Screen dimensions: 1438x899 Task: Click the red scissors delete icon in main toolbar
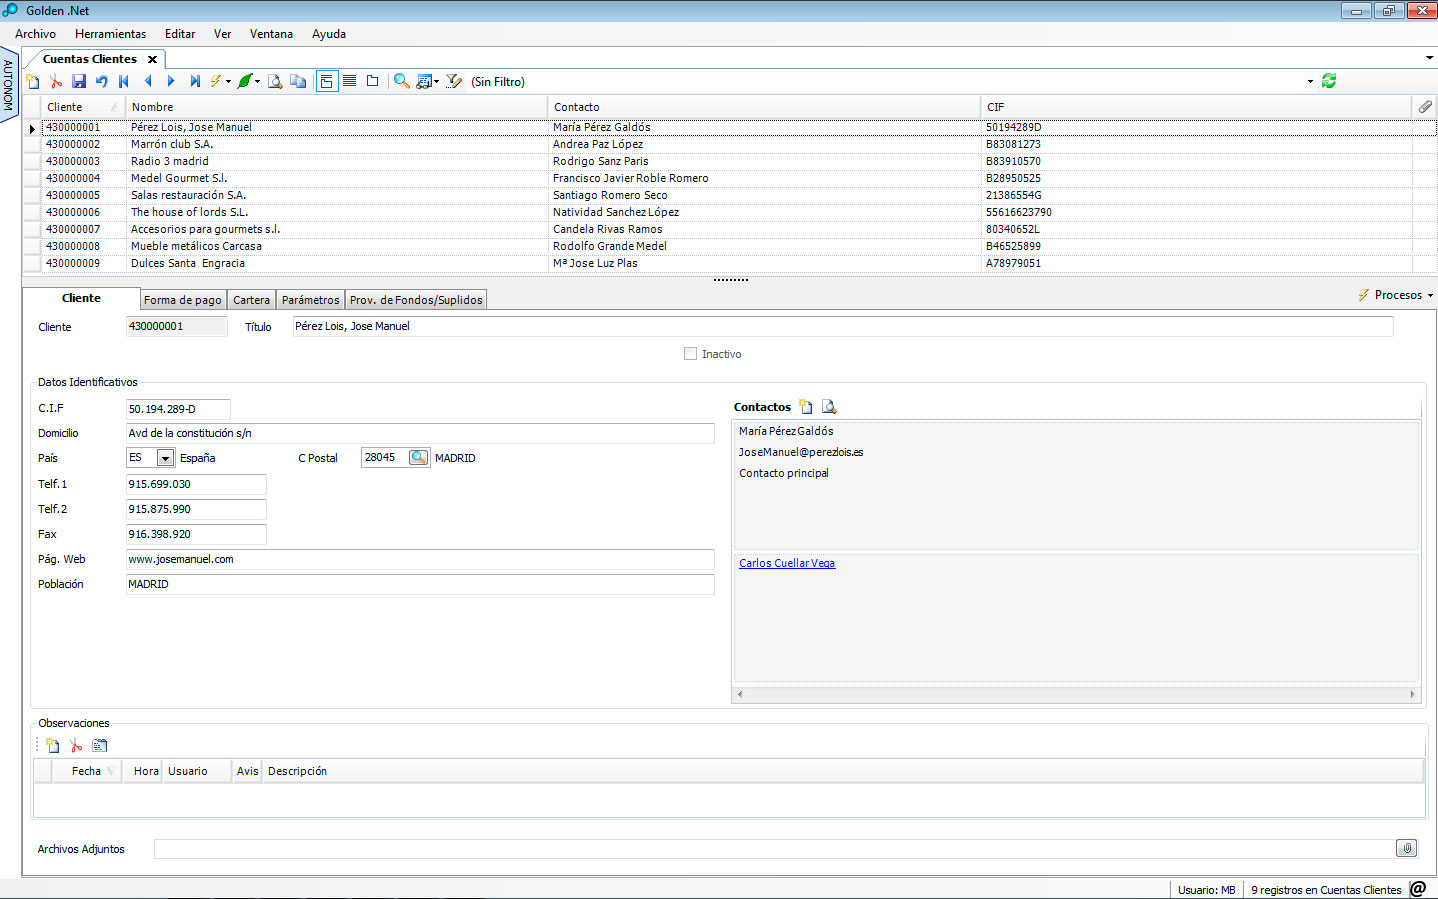(x=56, y=81)
